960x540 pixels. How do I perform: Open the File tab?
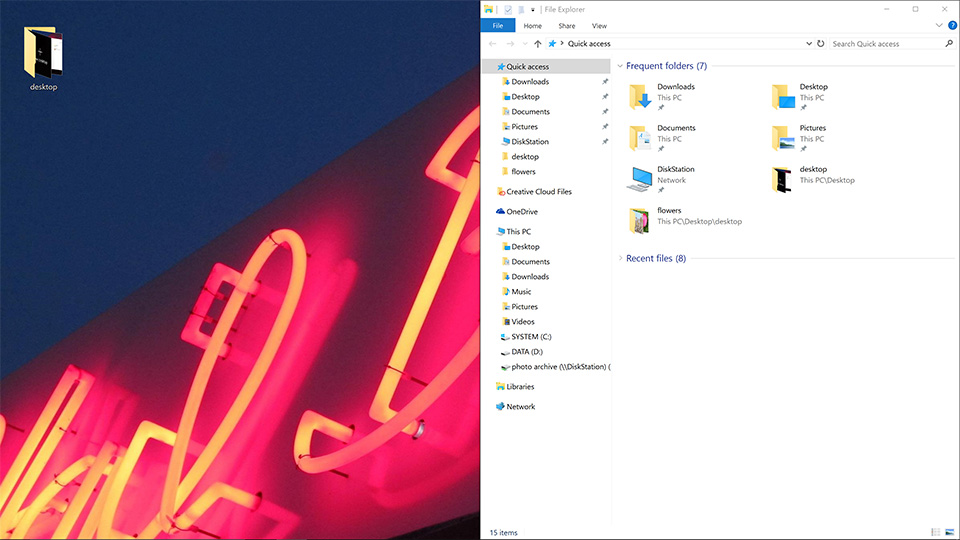pyautogui.click(x=498, y=26)
